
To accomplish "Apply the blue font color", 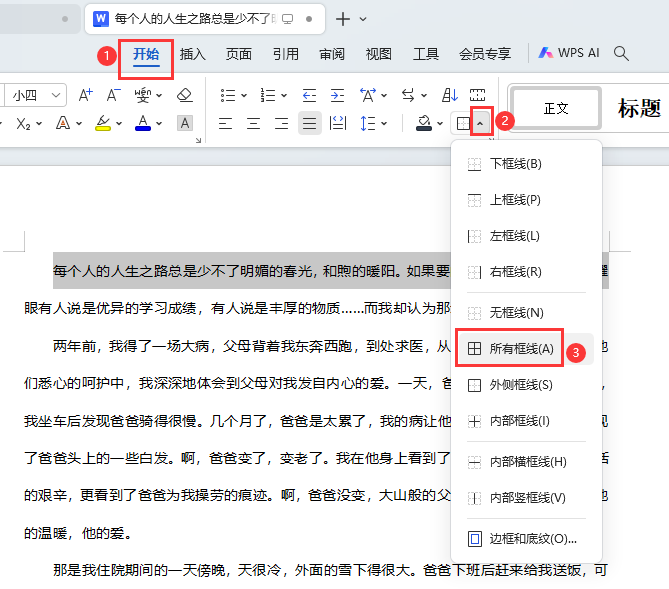I will 143,123.
